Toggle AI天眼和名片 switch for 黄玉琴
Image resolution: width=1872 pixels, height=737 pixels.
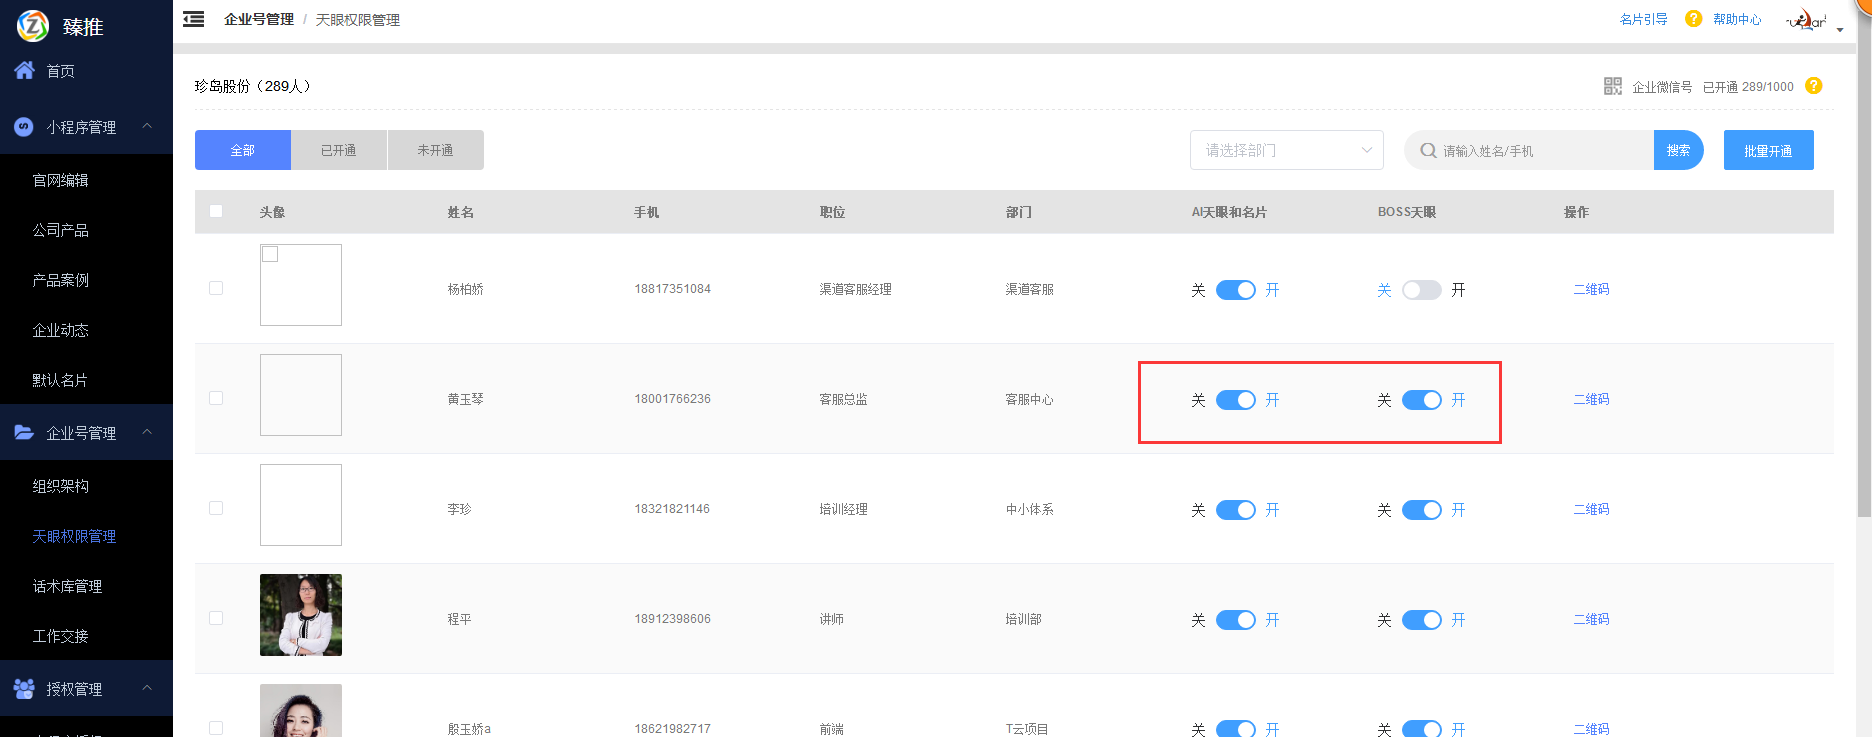click(1235, 400)
